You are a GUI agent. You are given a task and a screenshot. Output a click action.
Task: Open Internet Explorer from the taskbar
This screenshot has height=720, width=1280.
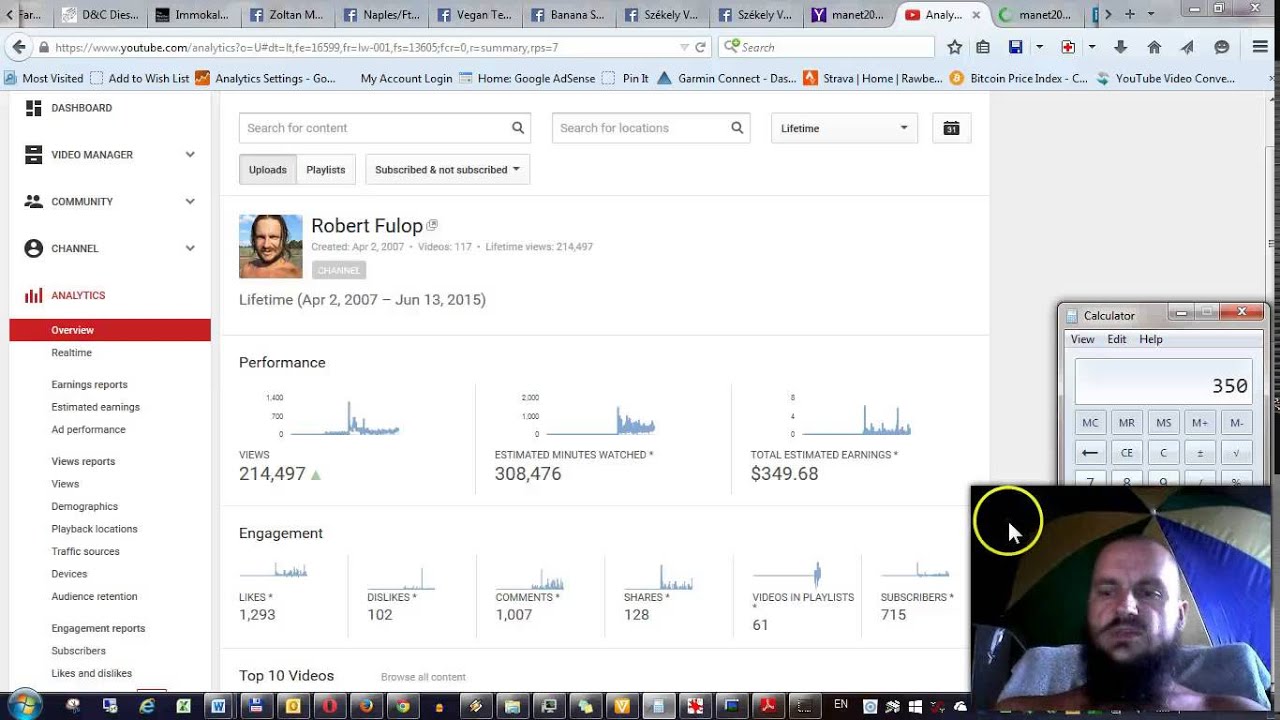[x=147, y=706]
